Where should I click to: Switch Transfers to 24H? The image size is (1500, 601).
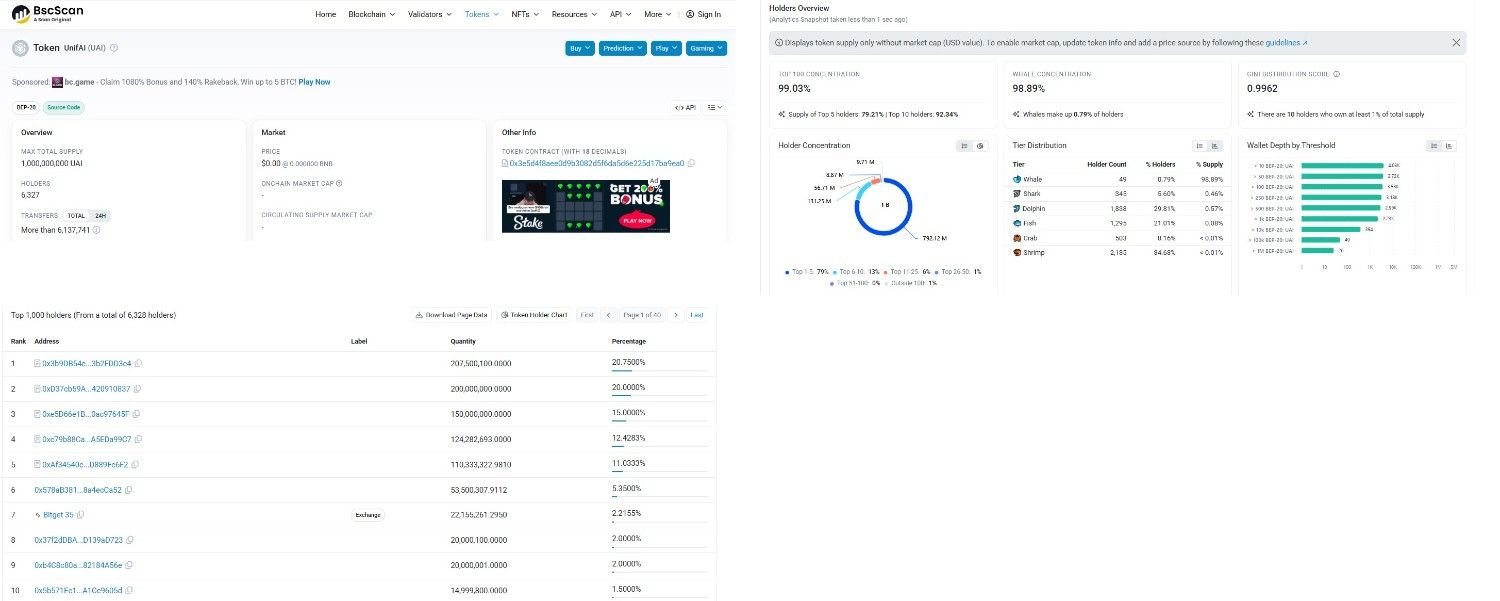(100, 216)
